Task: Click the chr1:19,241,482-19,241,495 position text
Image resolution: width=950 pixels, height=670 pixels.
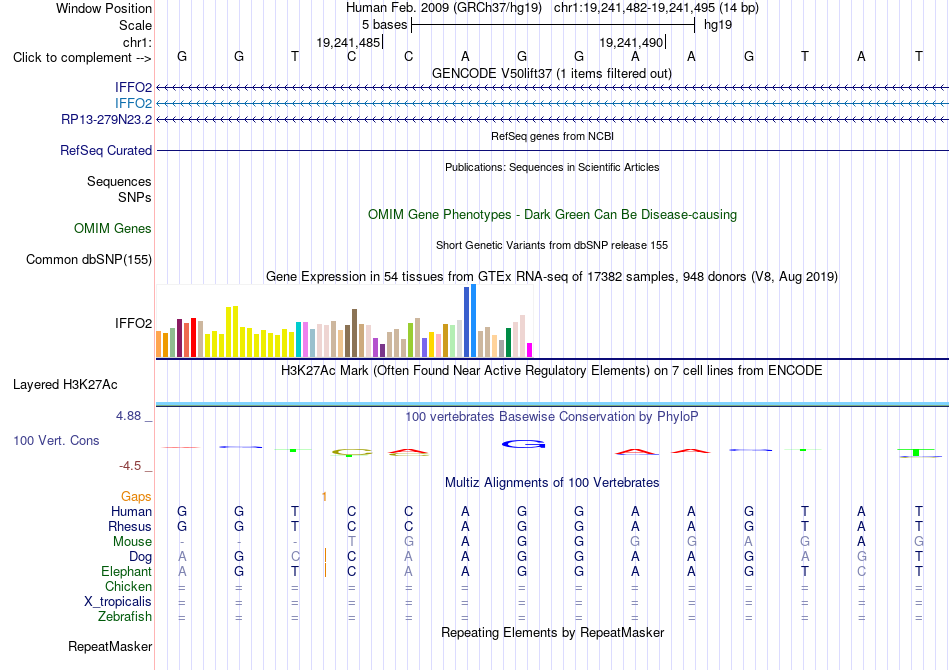Action: coord(634,8)
